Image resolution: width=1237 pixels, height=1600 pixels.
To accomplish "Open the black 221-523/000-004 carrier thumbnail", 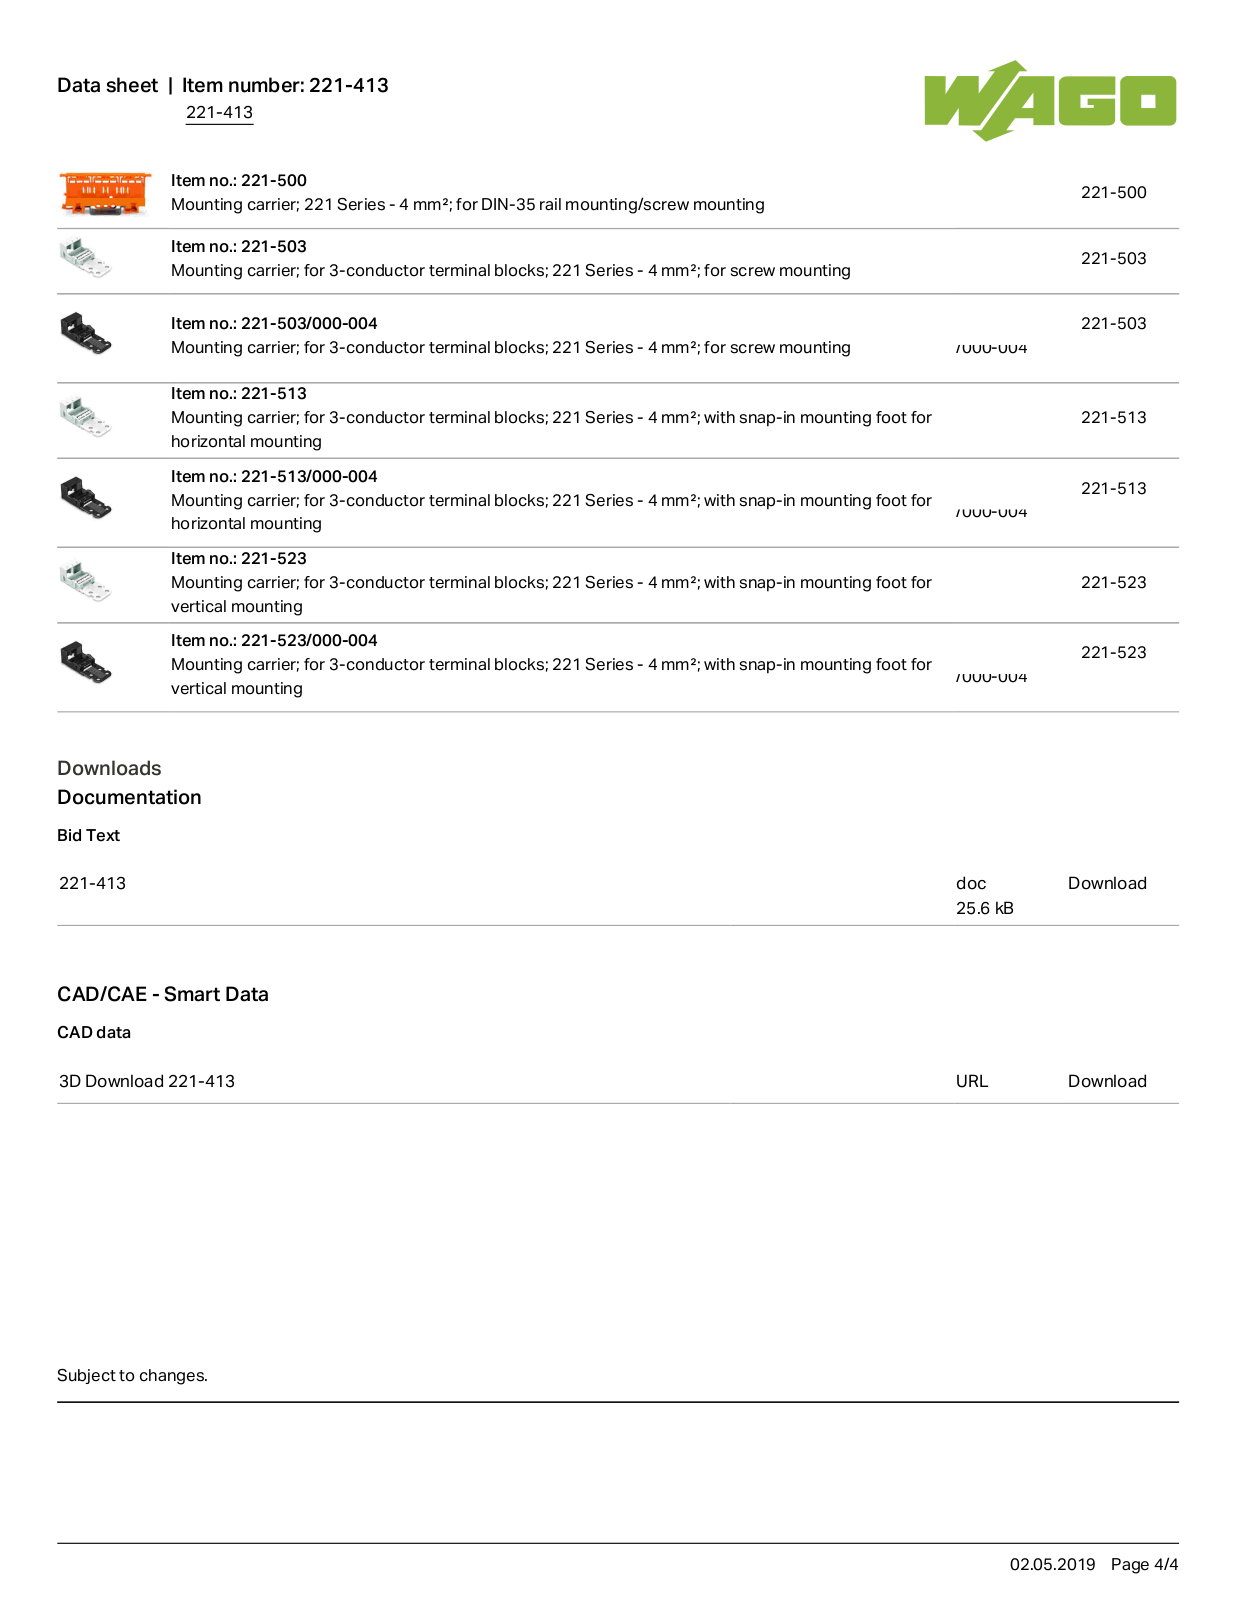I will [85, 662].
